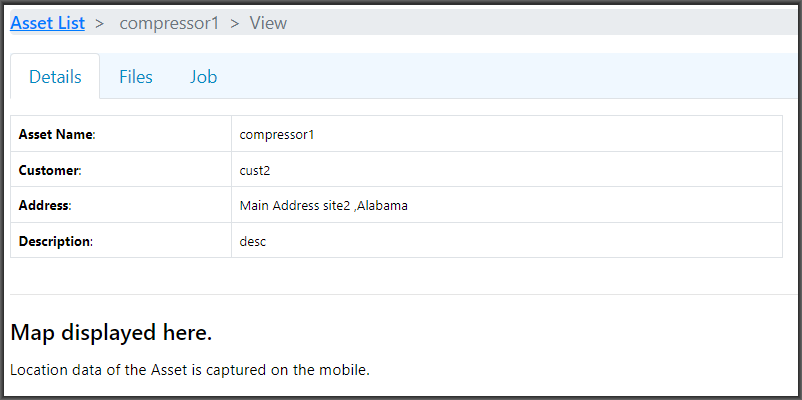The image size is (802, 400).
Task: Click the second breadcrumb separator arrow
Action: click(x=235, y=22)
